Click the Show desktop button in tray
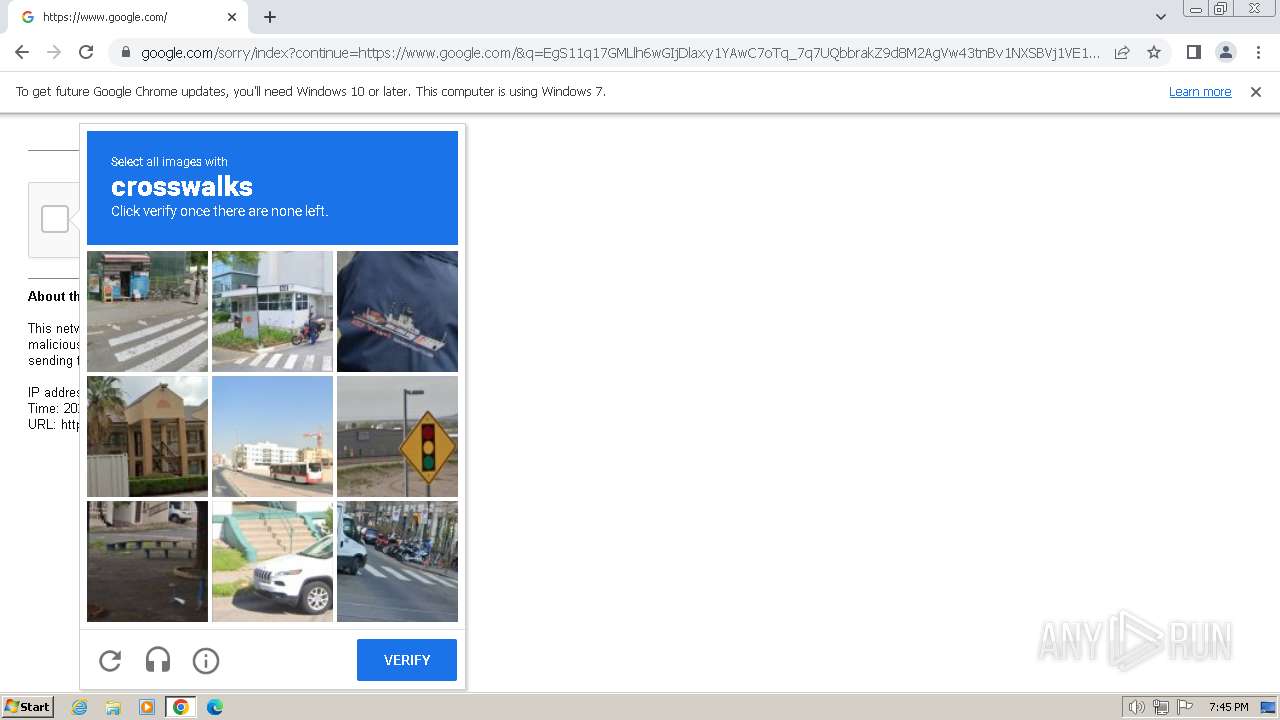 coord(1268,707)
